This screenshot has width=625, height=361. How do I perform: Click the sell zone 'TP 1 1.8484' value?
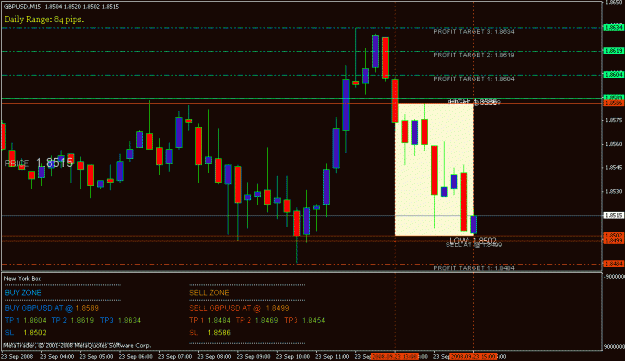(210, 320)
